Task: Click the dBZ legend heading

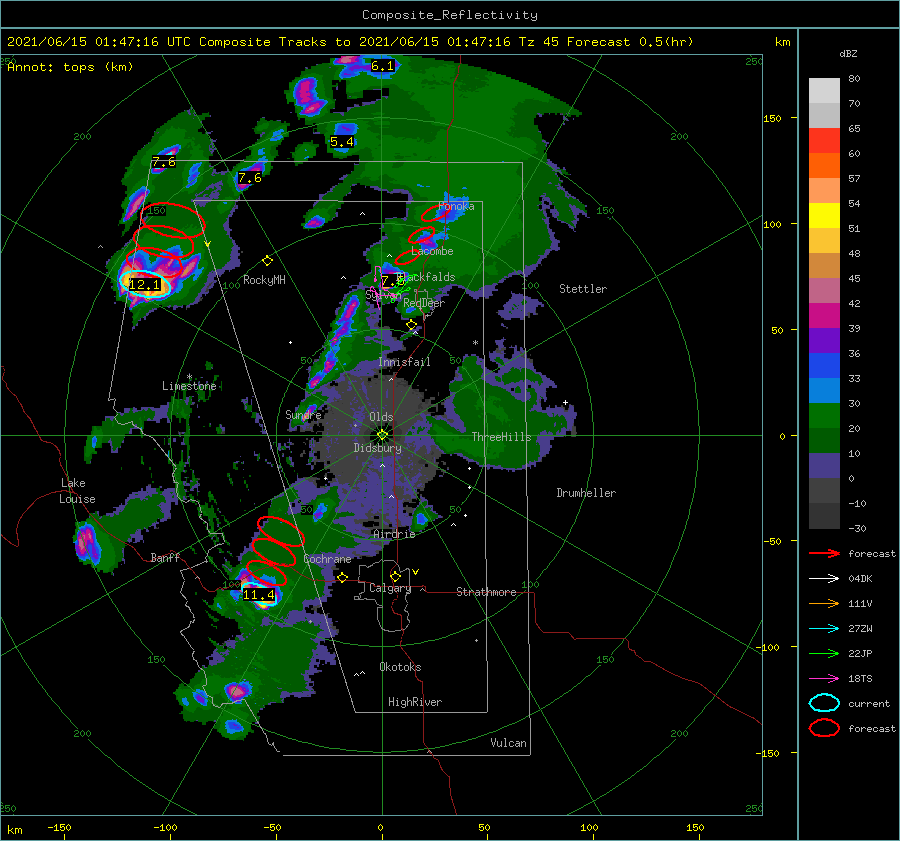Action: click(848, 54)
